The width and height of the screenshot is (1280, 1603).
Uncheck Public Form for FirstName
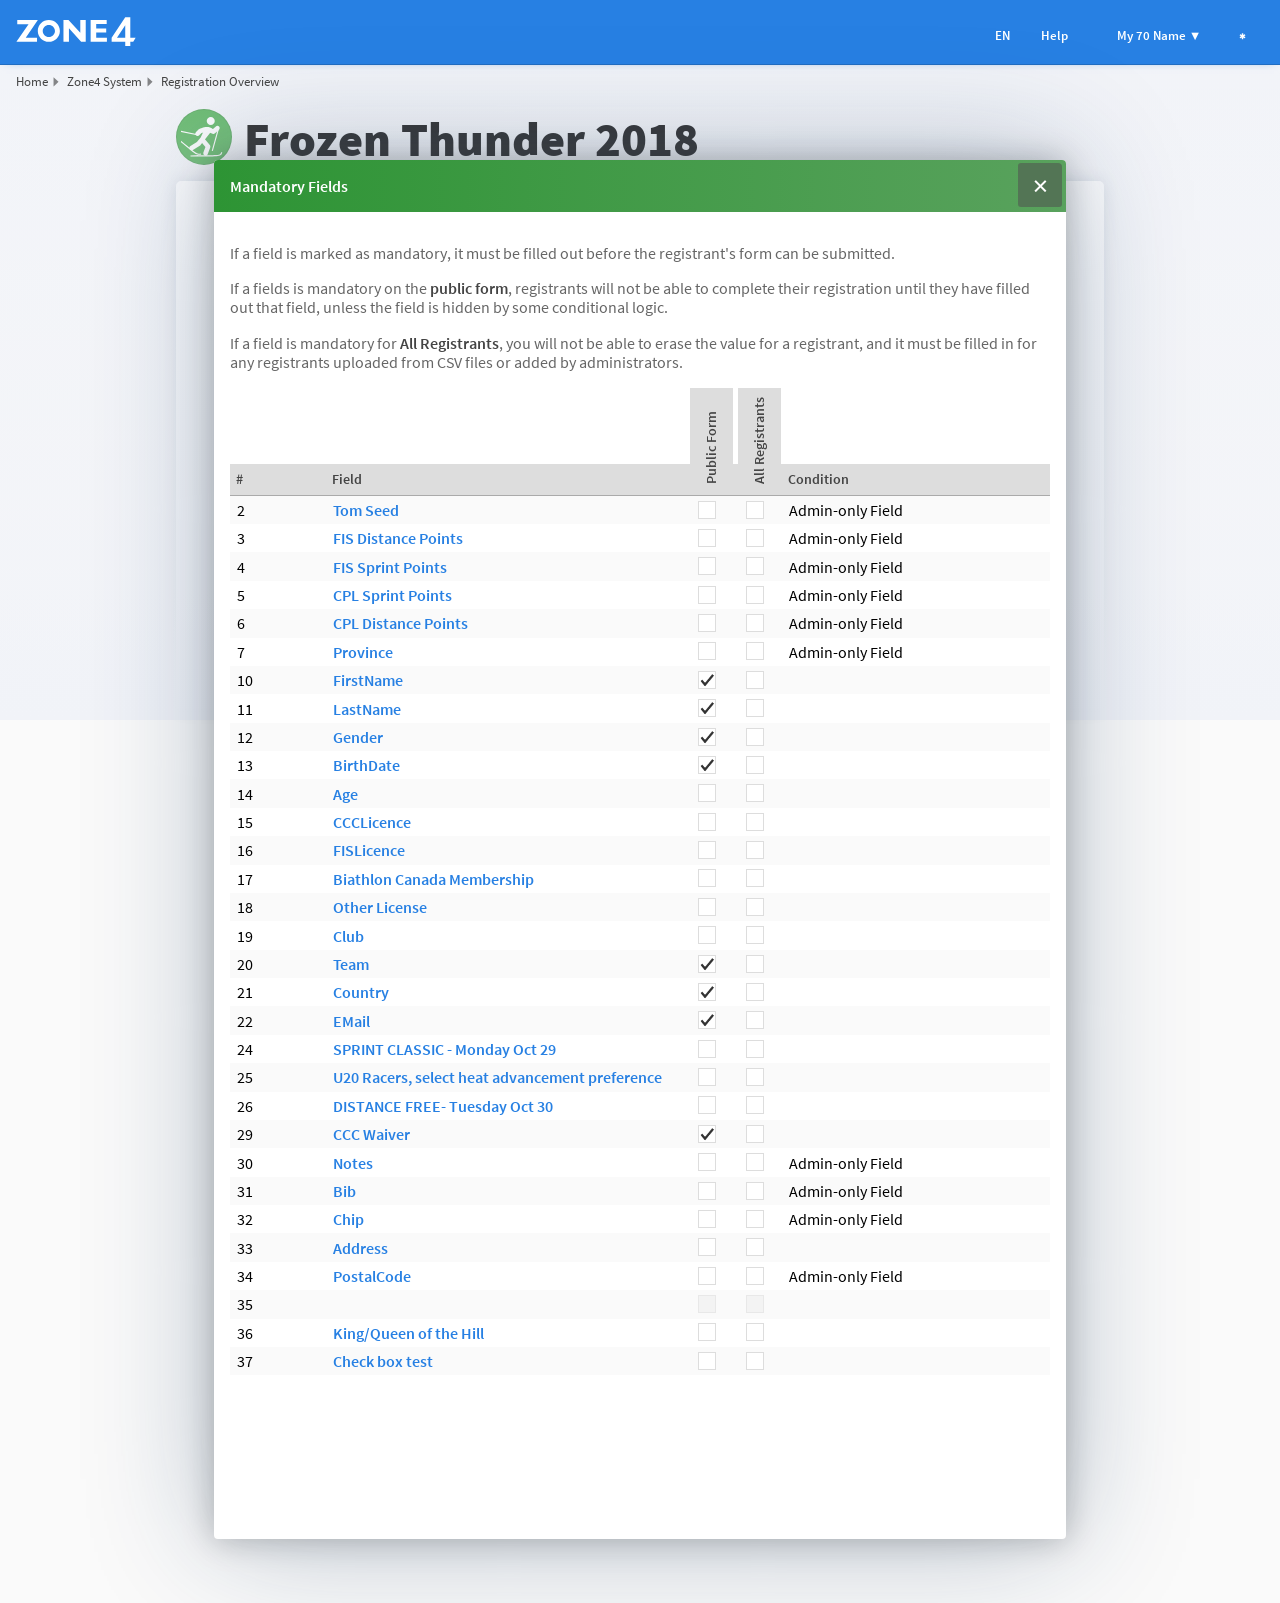(x=707, y=680)
